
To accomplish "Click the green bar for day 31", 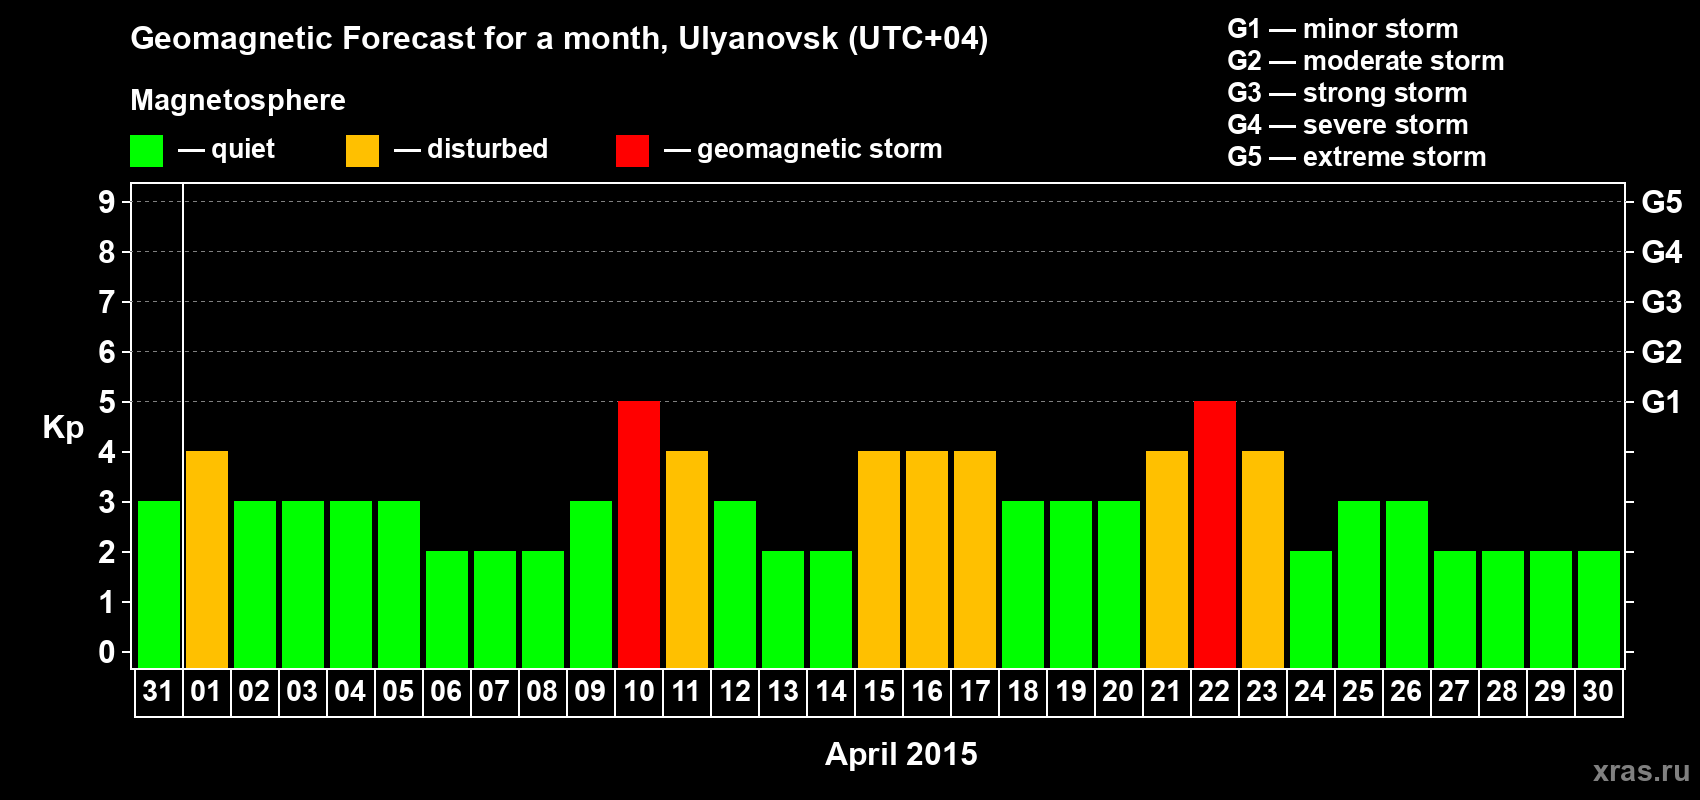I will [x=159, y=584].
